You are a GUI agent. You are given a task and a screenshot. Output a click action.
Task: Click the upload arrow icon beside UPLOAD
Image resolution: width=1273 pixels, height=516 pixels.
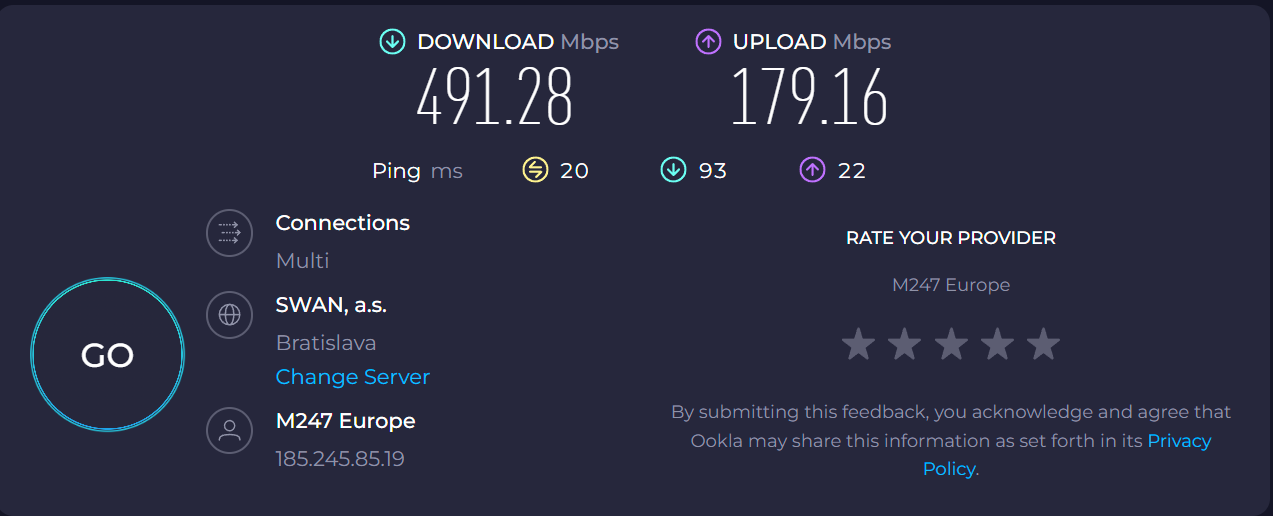(708, 42)
